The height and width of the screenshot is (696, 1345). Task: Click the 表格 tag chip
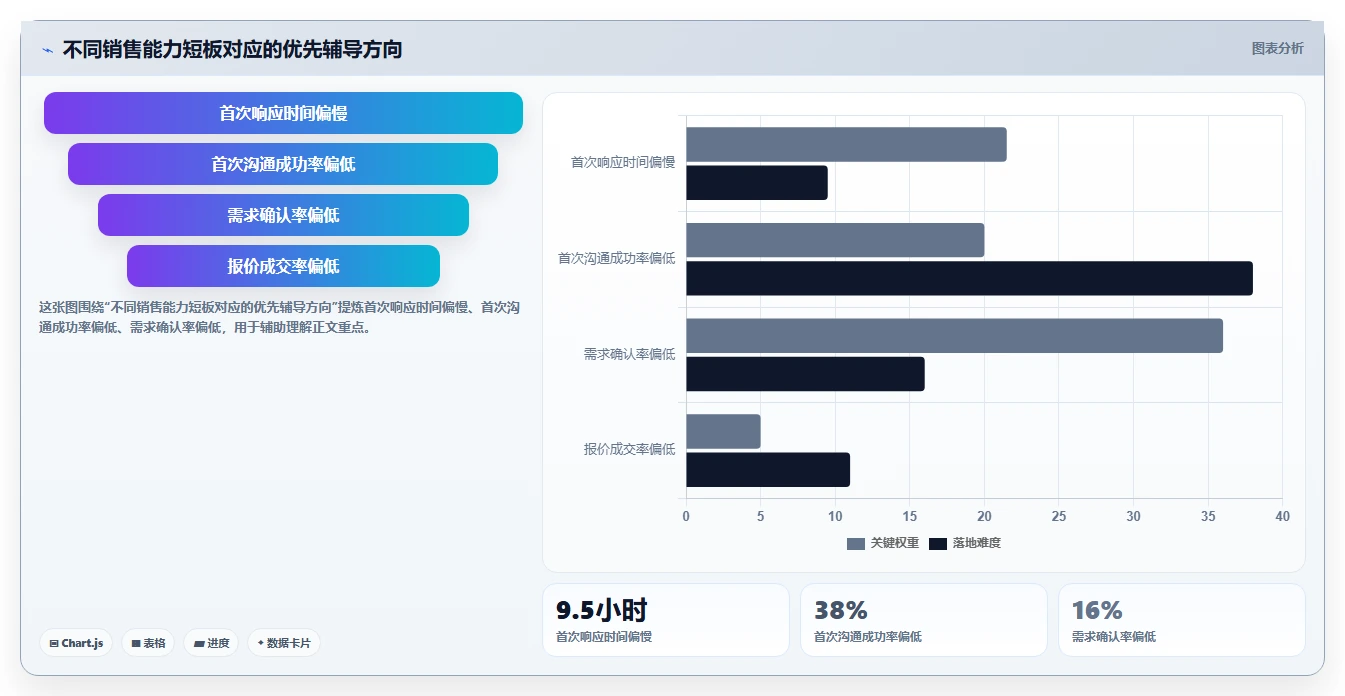(148, 643)
